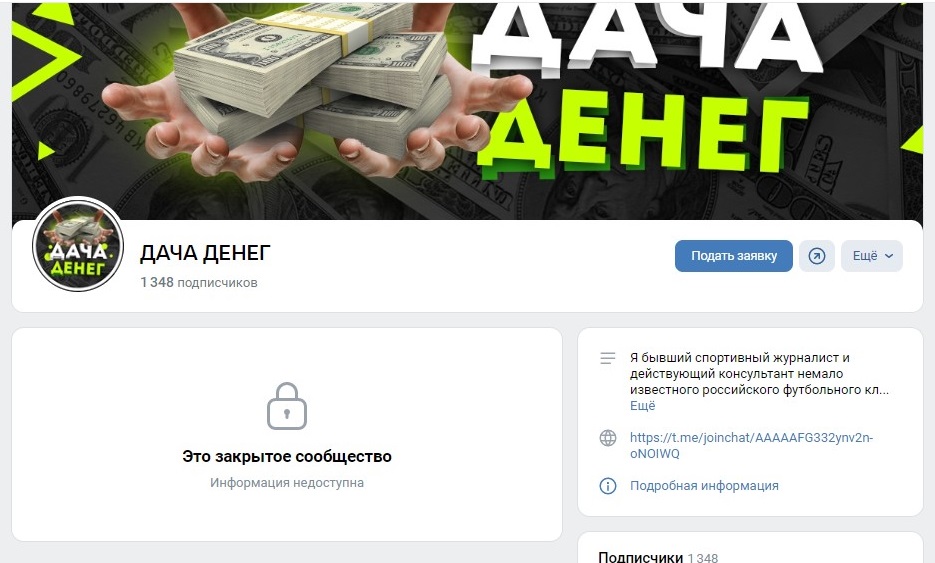Click the description lines icon
935x563 pixels.
(608, 358)
